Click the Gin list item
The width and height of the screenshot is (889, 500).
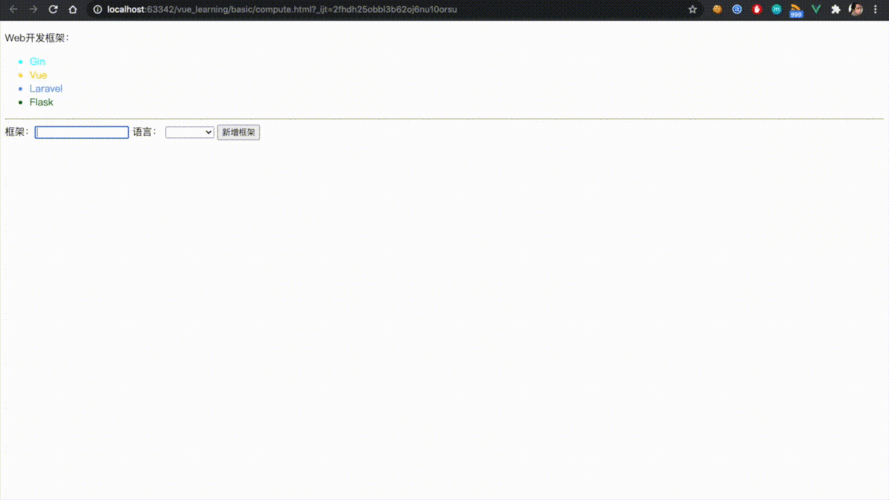point(37,62)
